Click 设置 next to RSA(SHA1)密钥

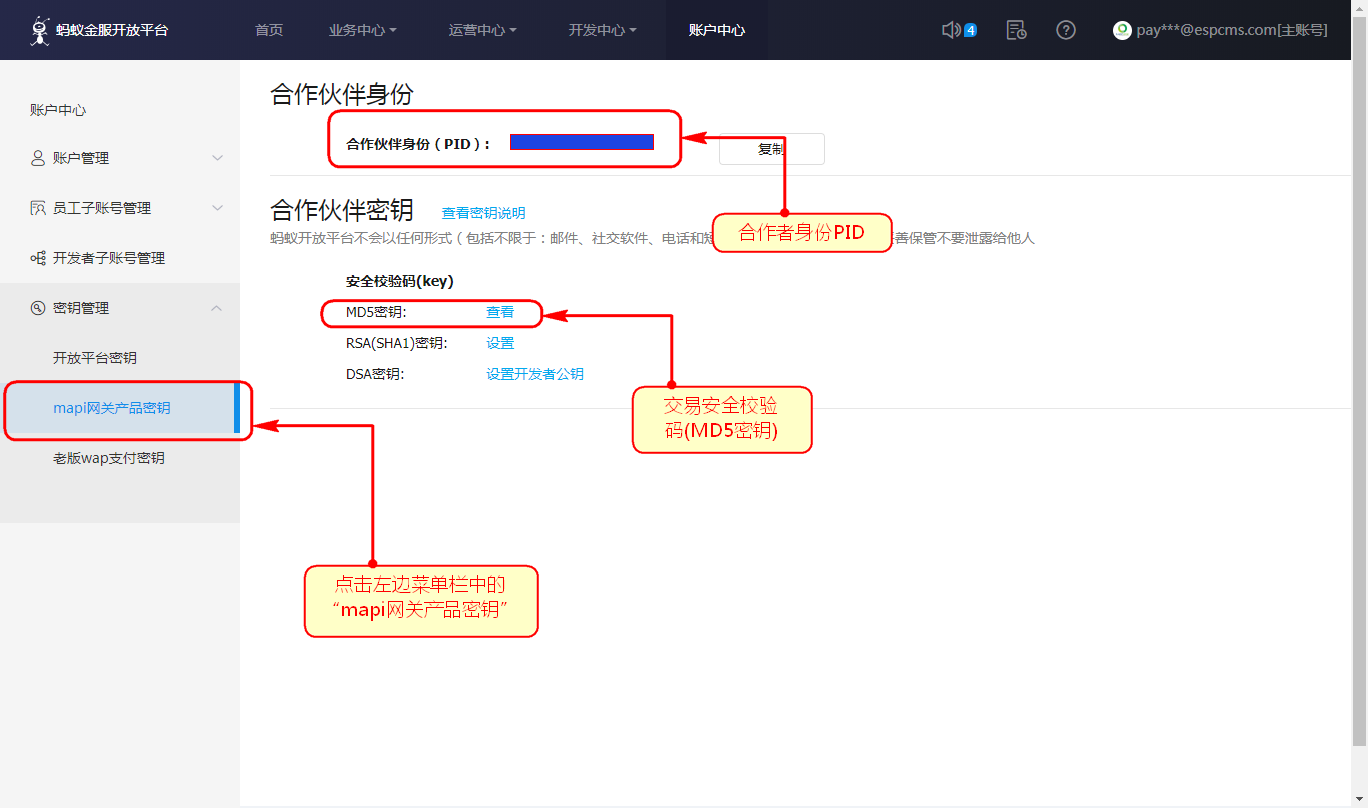pyautogui.click(x=500, y=343)
